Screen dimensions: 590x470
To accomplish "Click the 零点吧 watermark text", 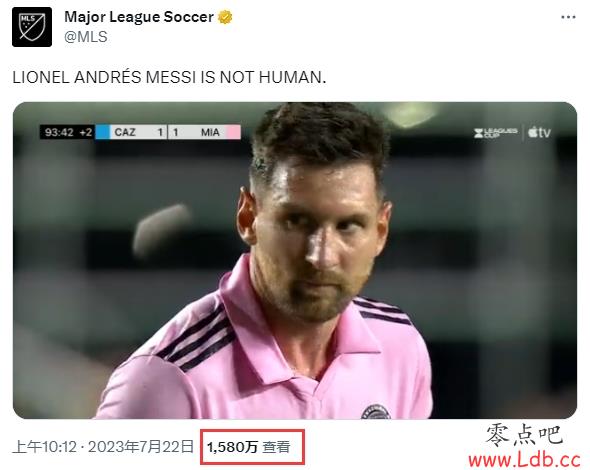I will (524, 435).
